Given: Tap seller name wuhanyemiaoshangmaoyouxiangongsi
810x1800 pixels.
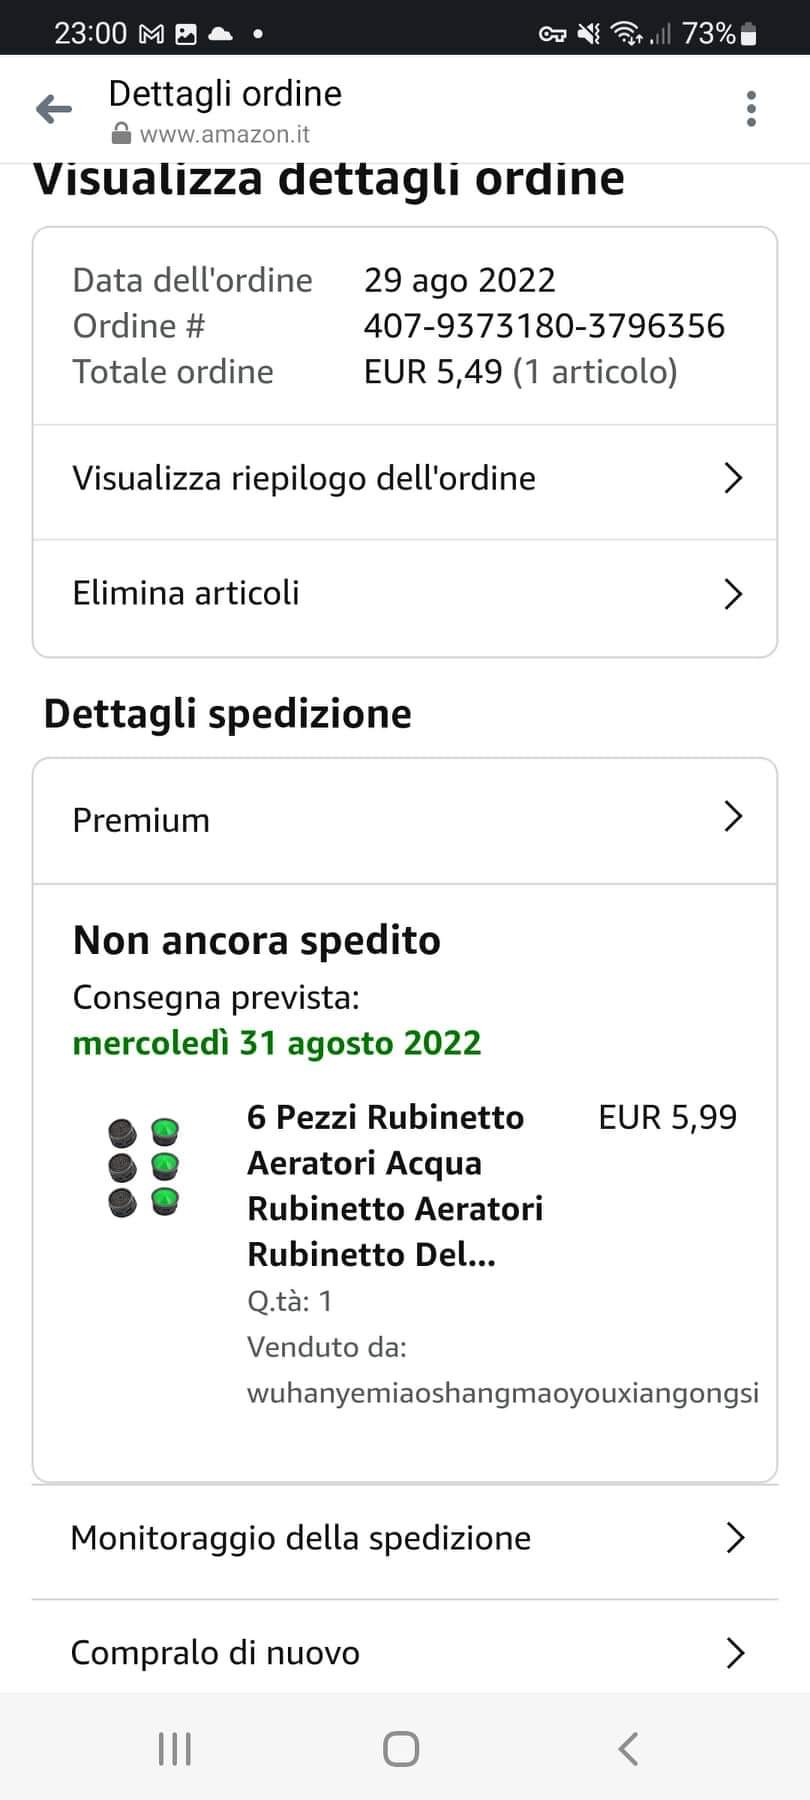Looking at the screenshot, I should 503,1393.
